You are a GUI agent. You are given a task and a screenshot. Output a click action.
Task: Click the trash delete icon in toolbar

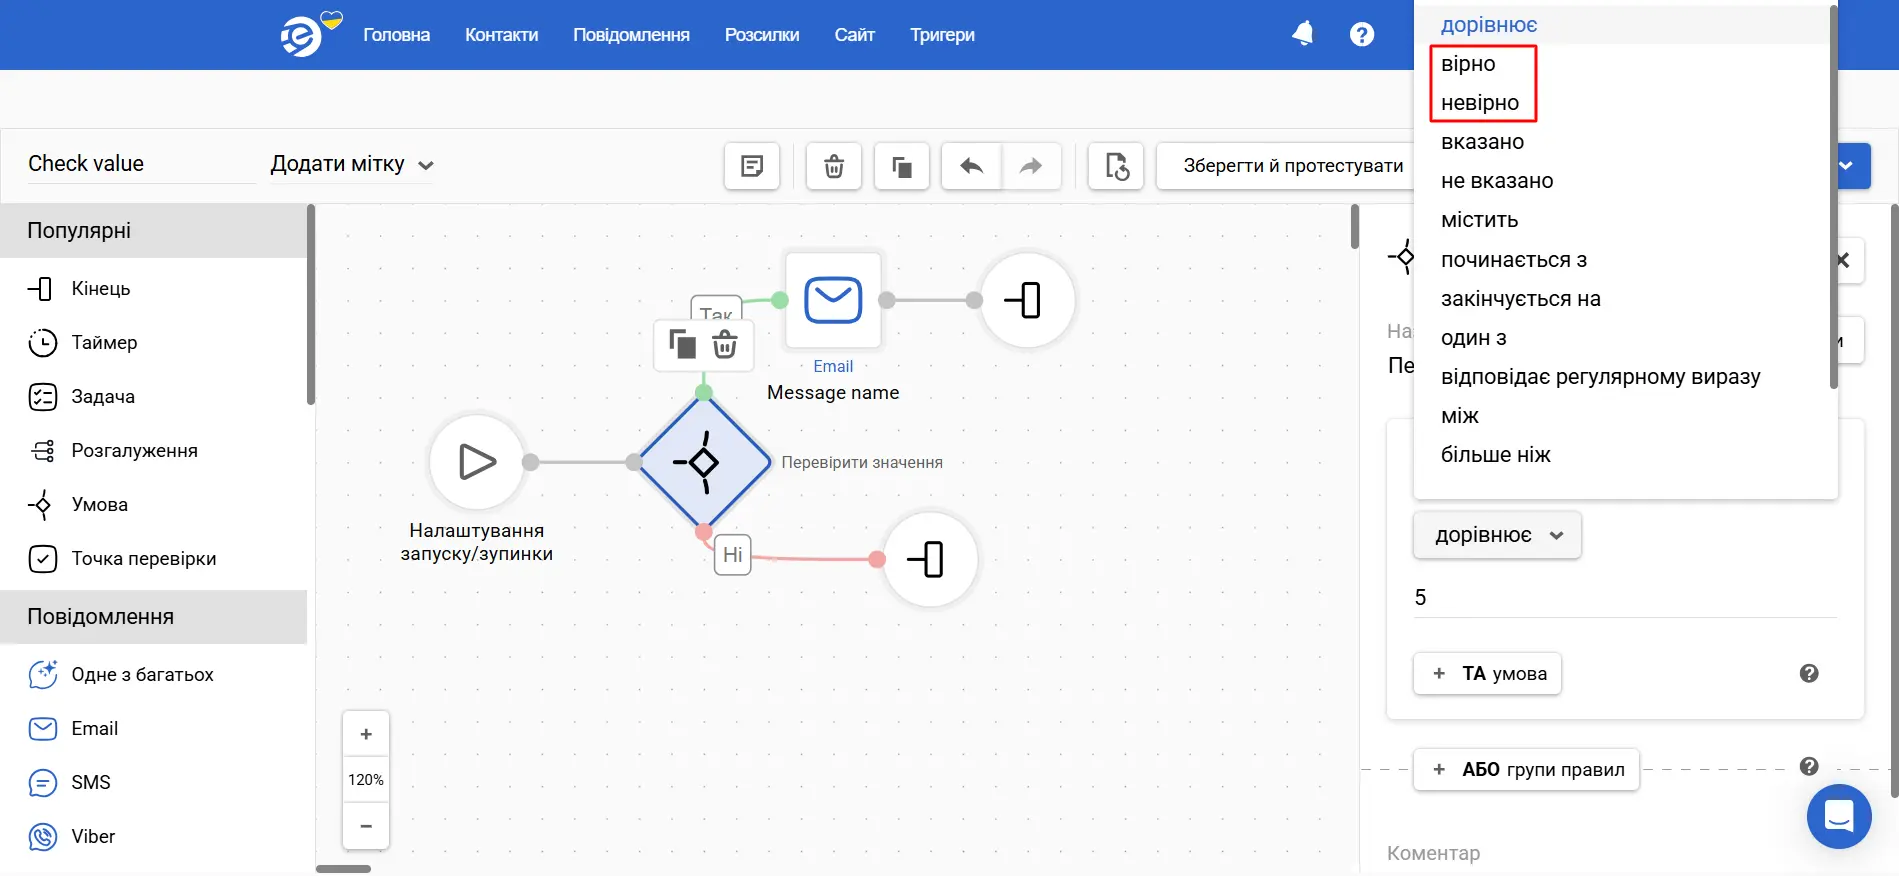(x=834, y=166)
